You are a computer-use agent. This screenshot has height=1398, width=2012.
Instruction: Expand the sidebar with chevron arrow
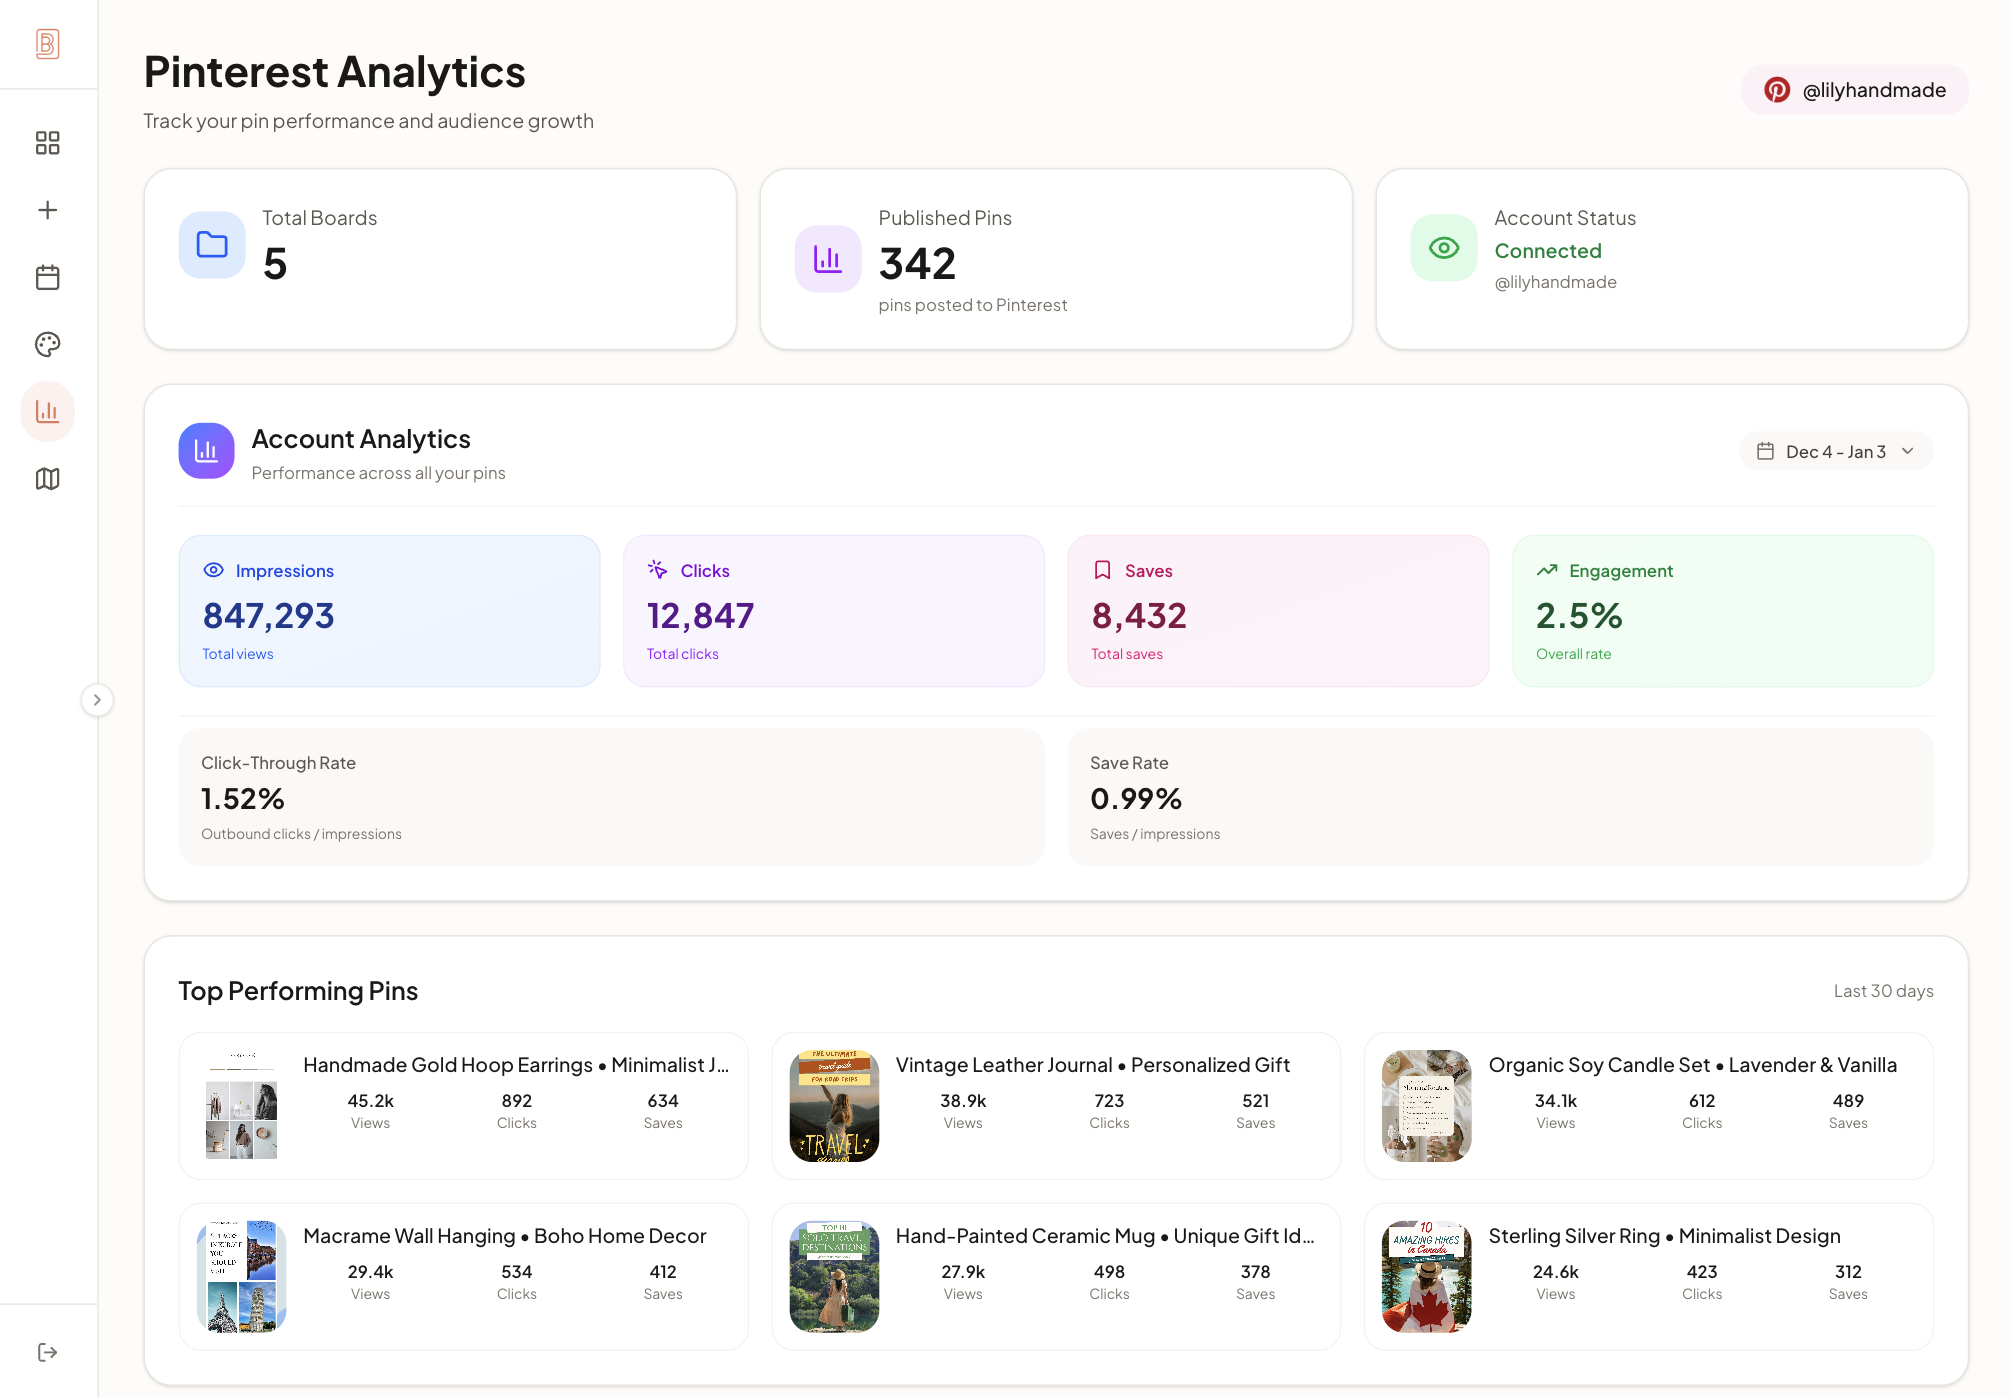(x=97, y=700)
